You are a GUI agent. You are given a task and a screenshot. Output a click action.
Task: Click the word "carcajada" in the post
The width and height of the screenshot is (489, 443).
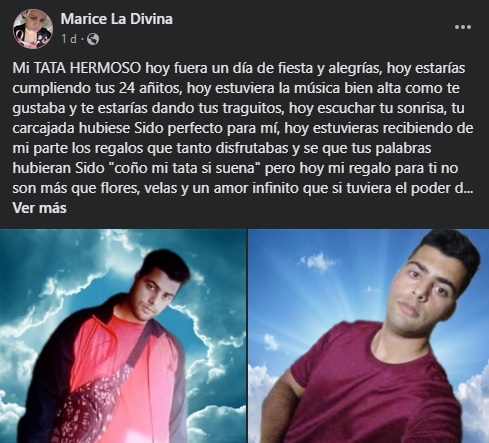(44, 128)
